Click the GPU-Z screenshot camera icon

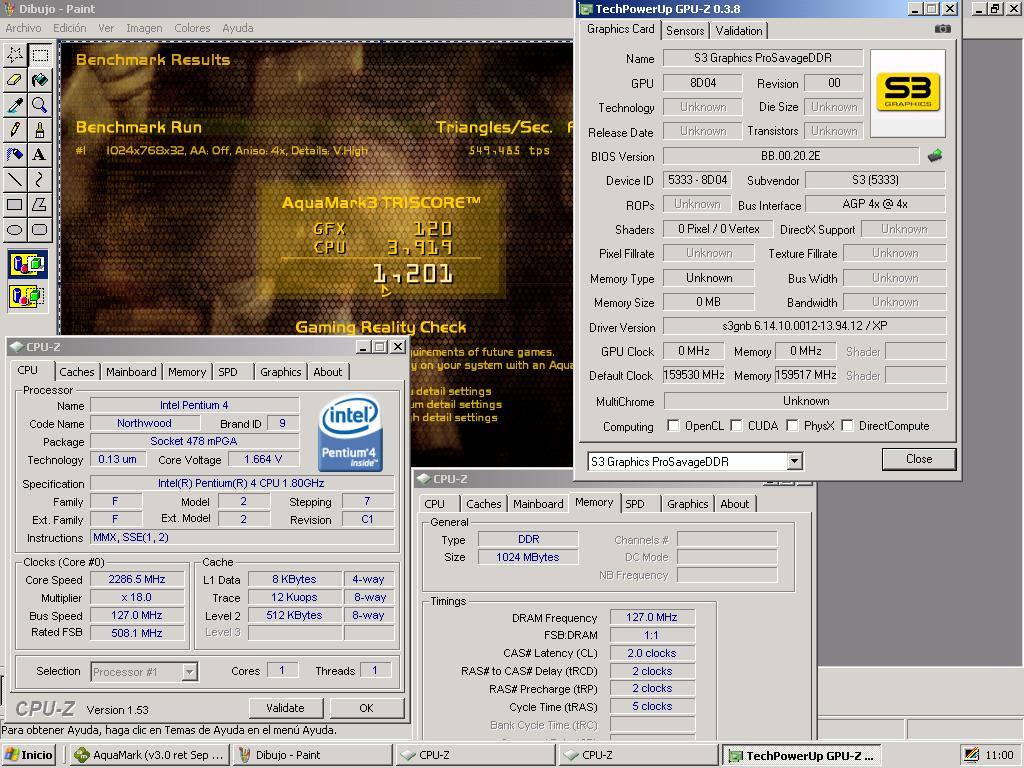pos(942,29)
